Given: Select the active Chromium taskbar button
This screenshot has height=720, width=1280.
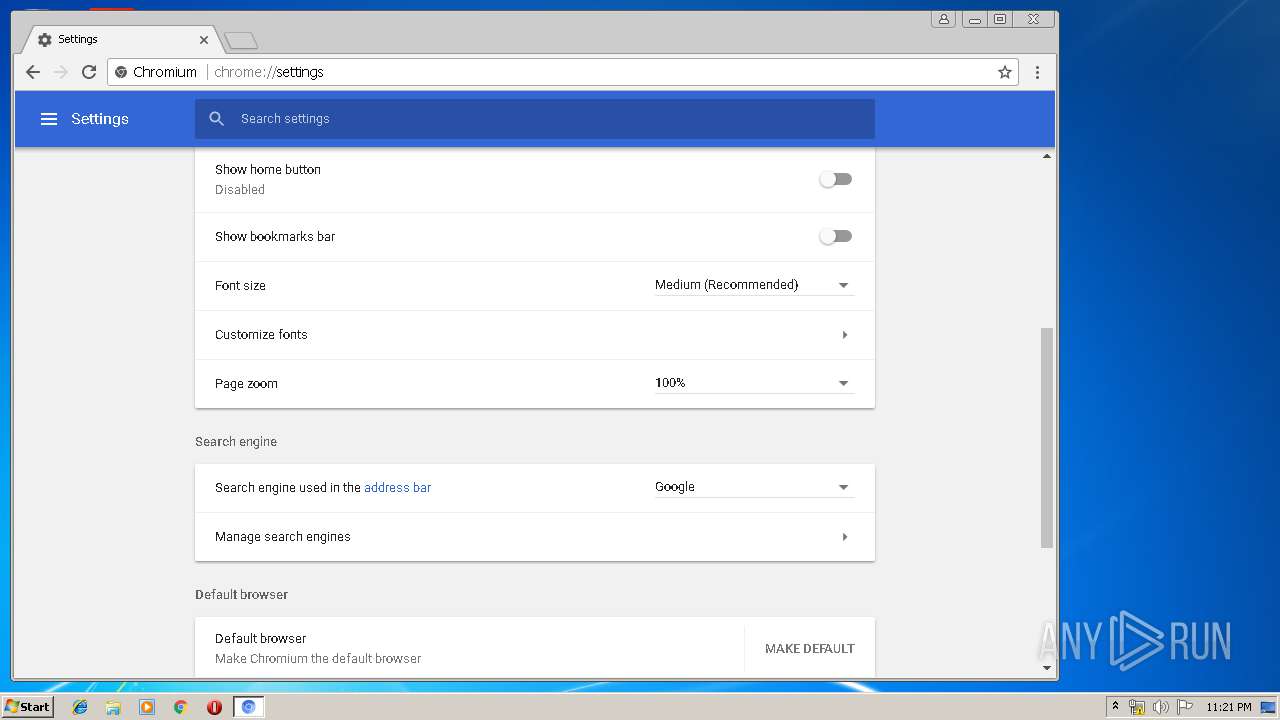Looking at the screenshot, I should click(x=248, y=707).
